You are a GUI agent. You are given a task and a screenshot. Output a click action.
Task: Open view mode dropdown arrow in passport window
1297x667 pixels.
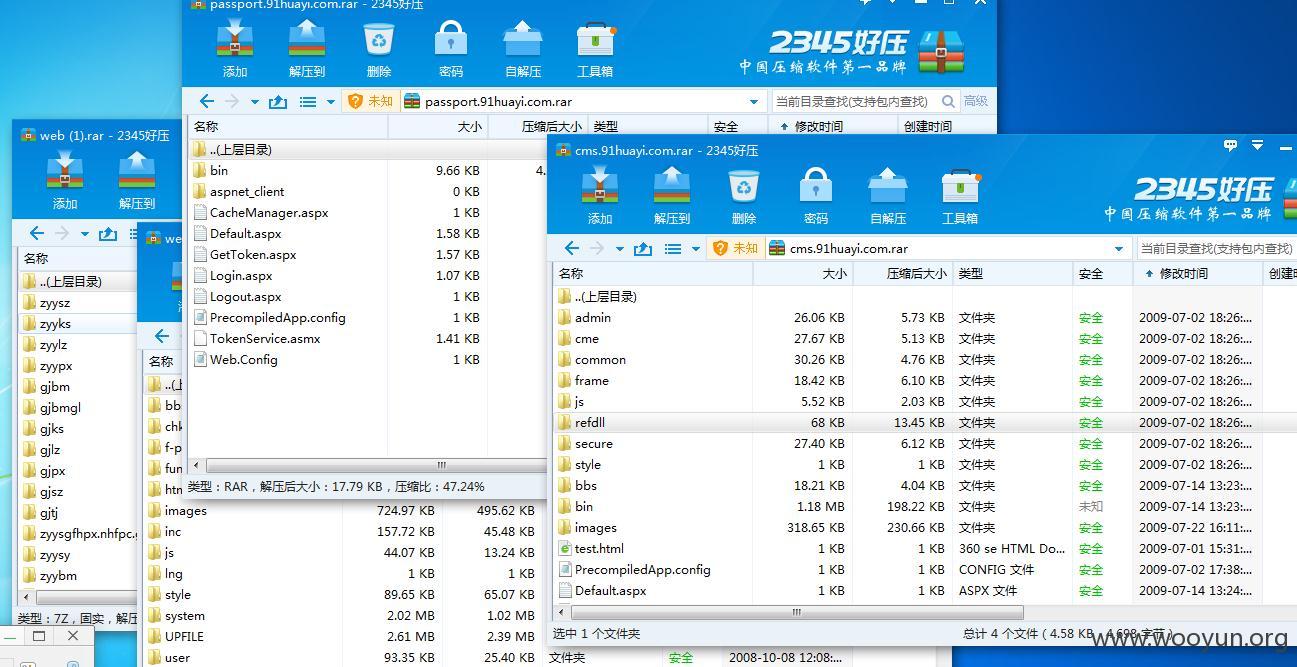[x=330, y=101]
